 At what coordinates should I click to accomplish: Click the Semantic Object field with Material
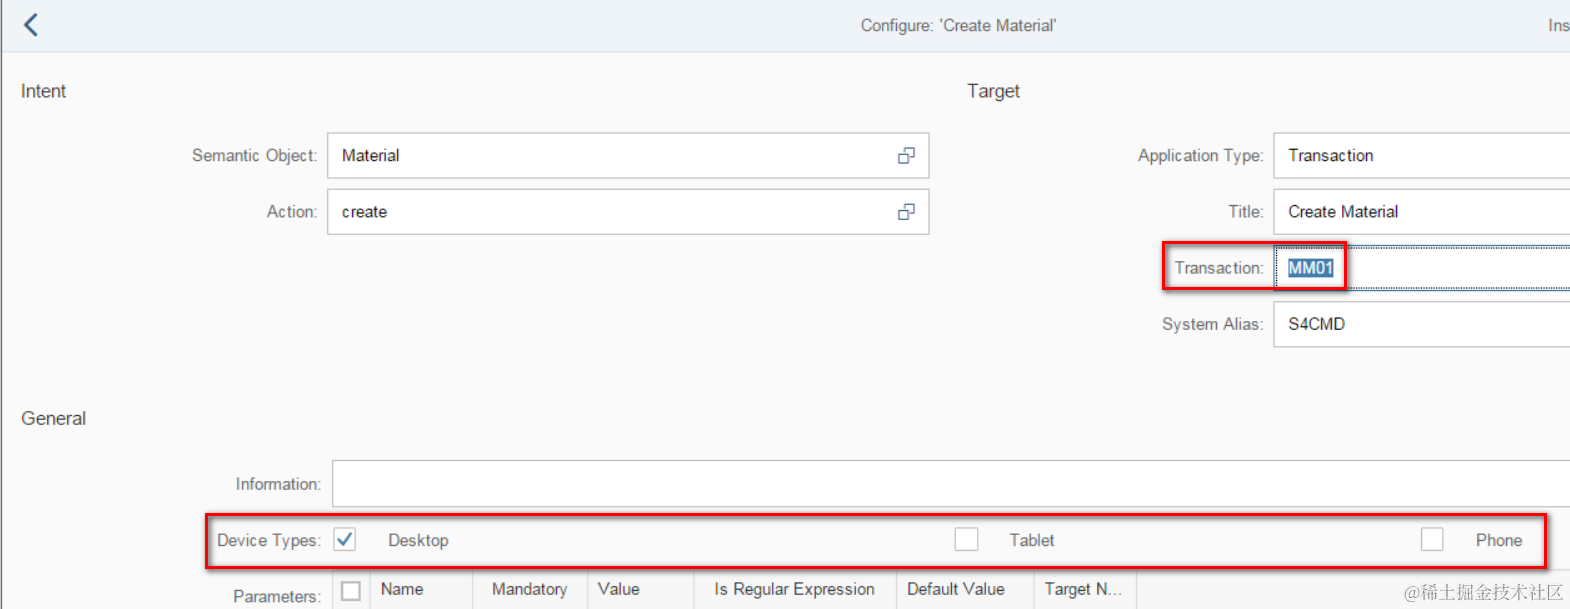(x=628, y=156)
